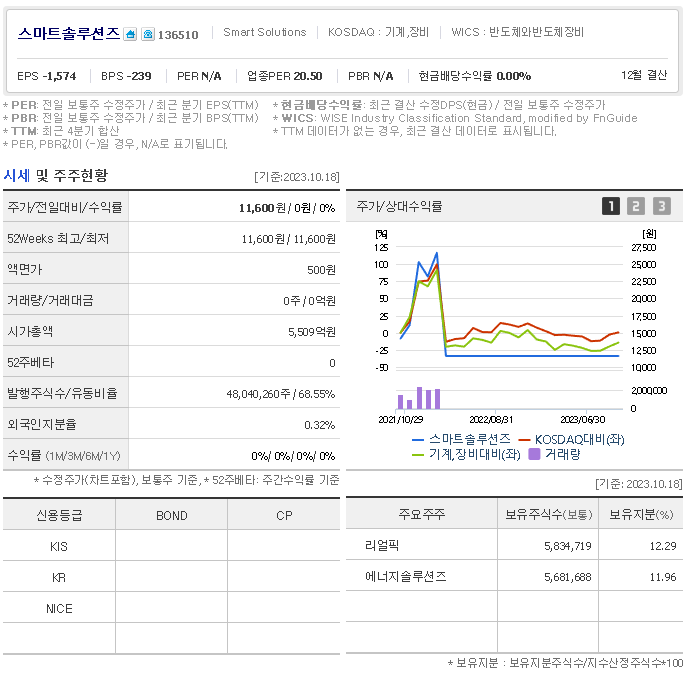Click the 시세 및 주주현황 heading
The image size is (693, 673).
coord(56,175)
